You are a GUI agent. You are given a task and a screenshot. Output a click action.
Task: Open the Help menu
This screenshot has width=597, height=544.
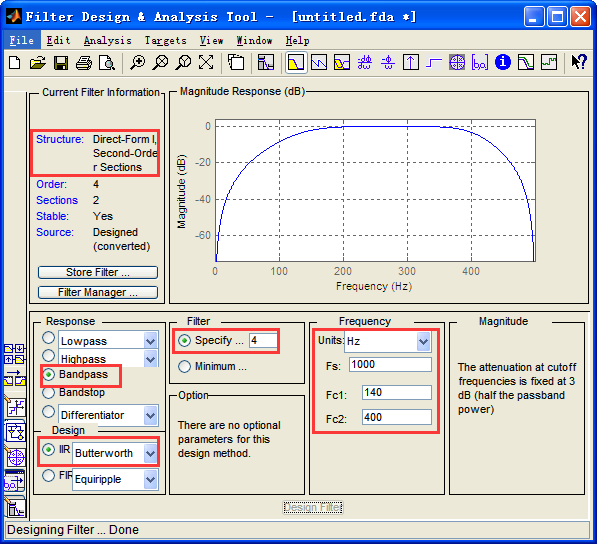tap(297, 40)
